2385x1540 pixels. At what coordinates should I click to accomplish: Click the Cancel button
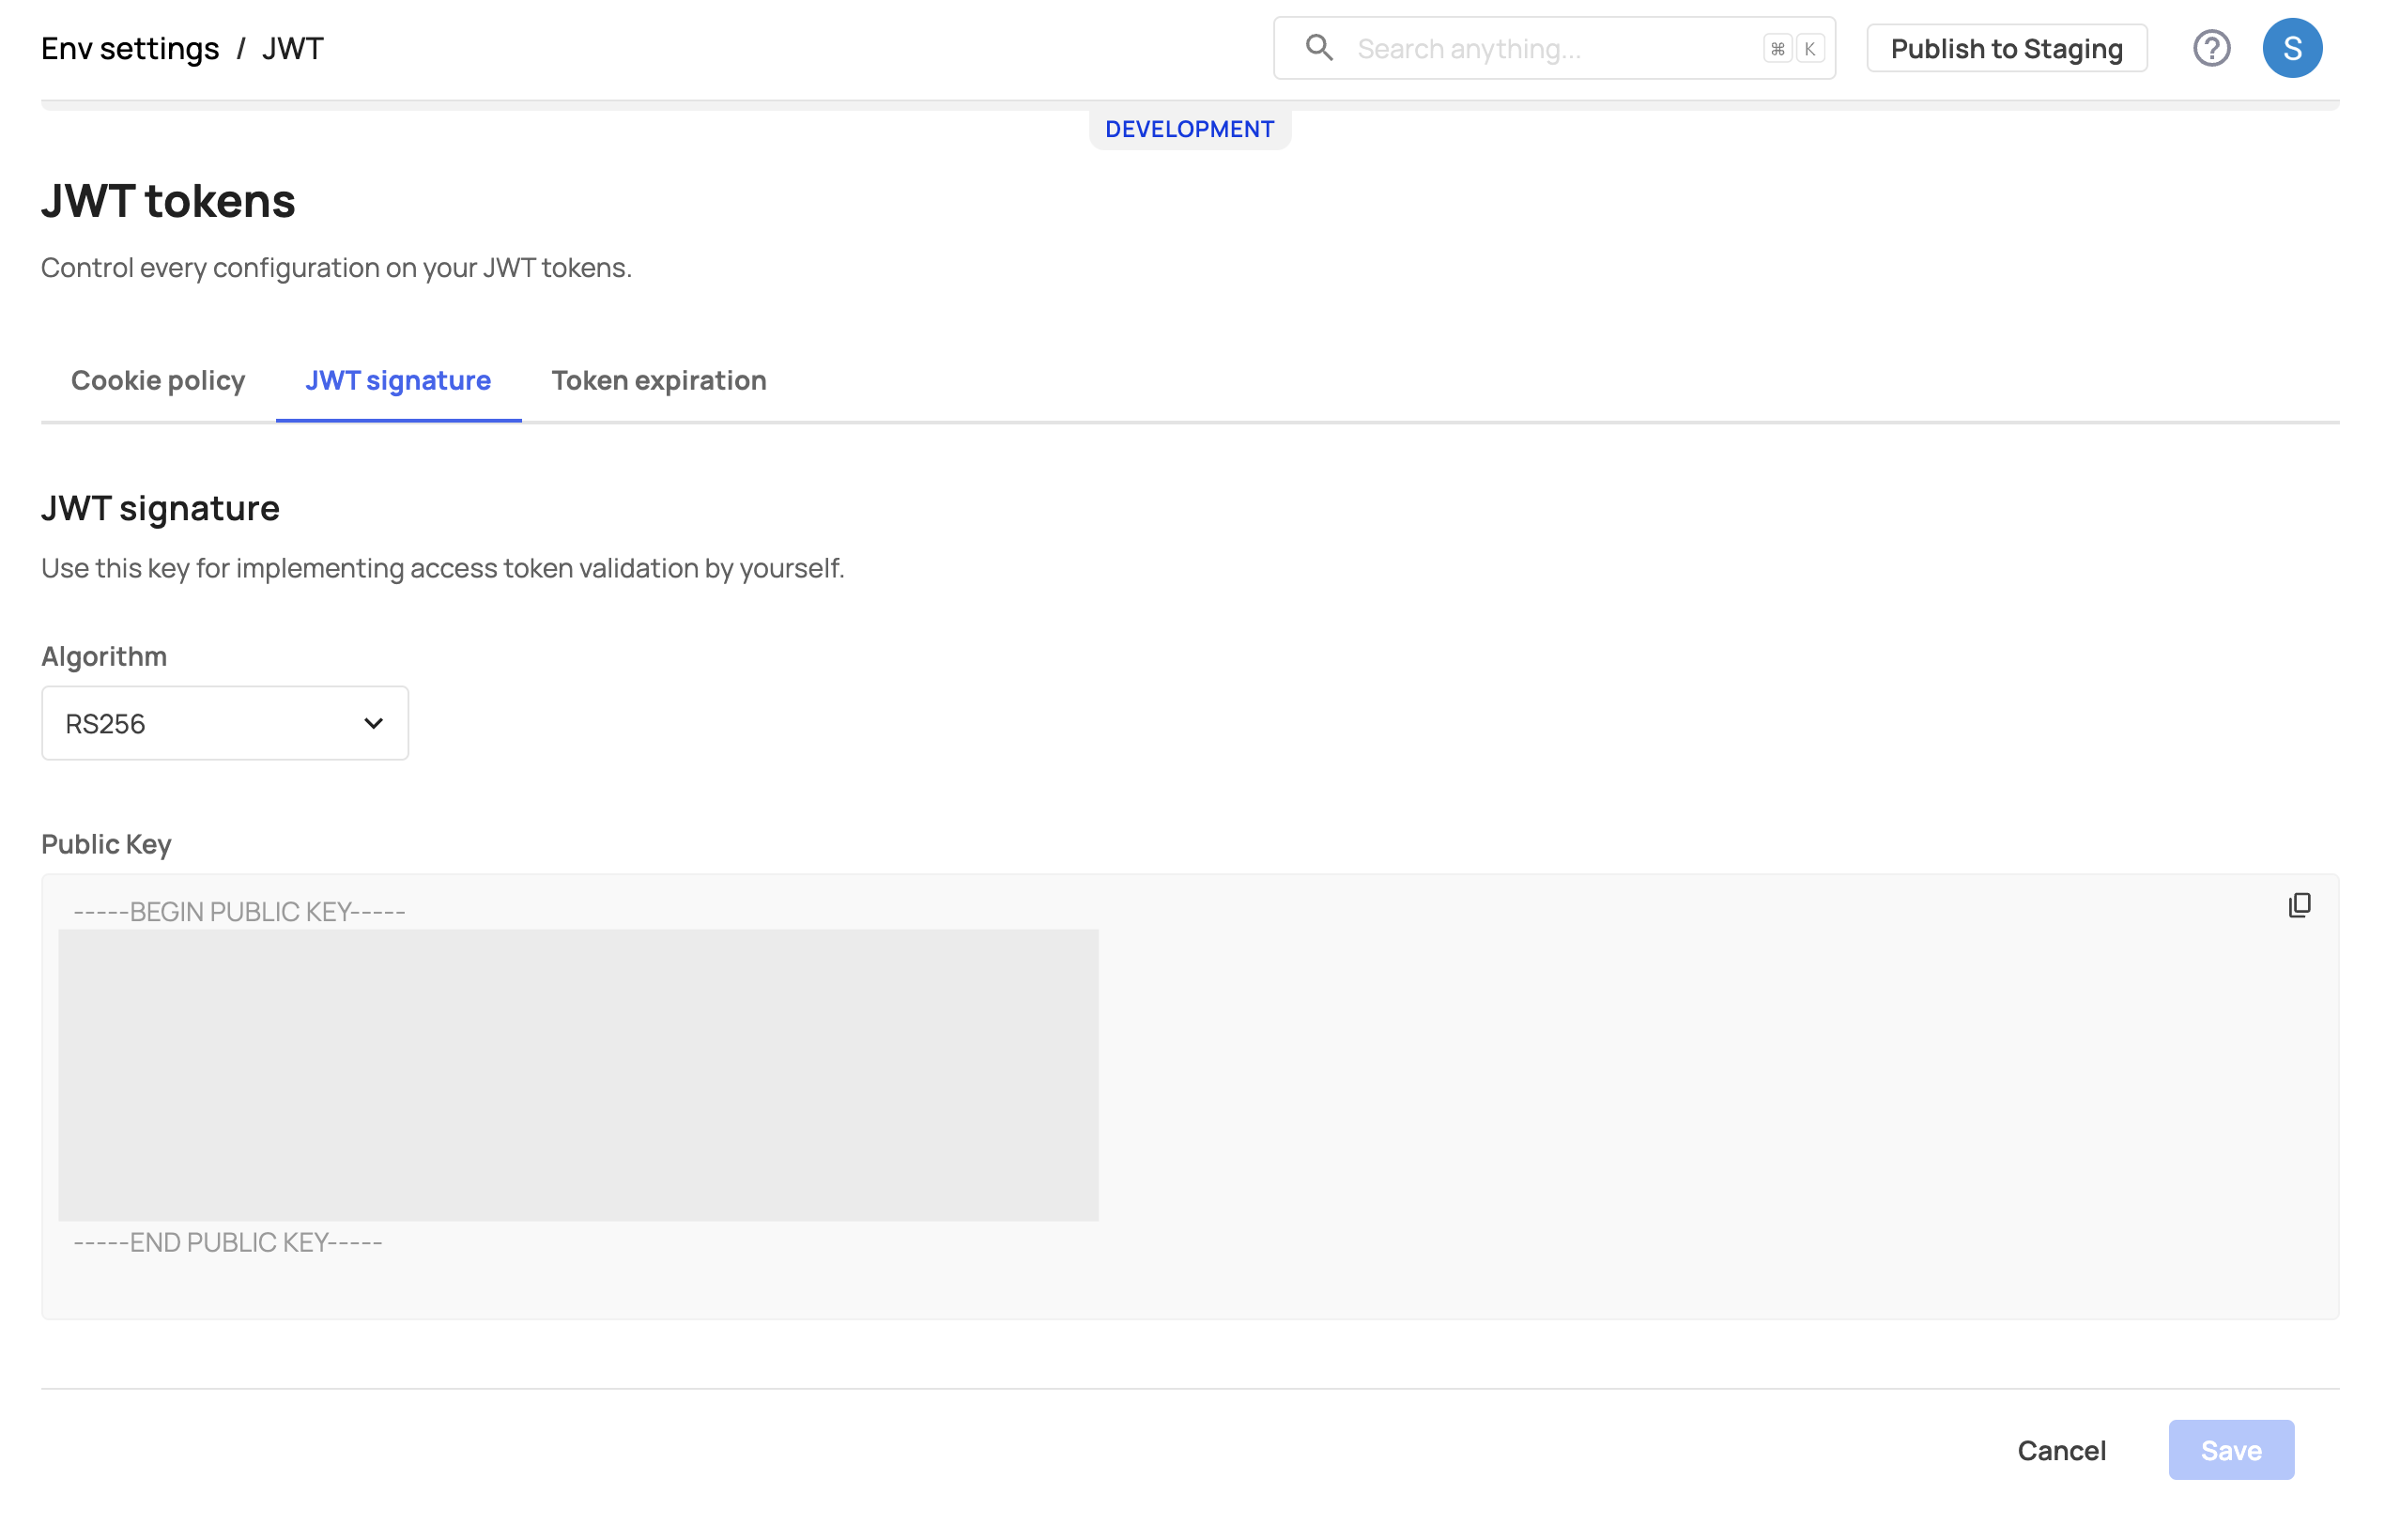(2061, 1450)
